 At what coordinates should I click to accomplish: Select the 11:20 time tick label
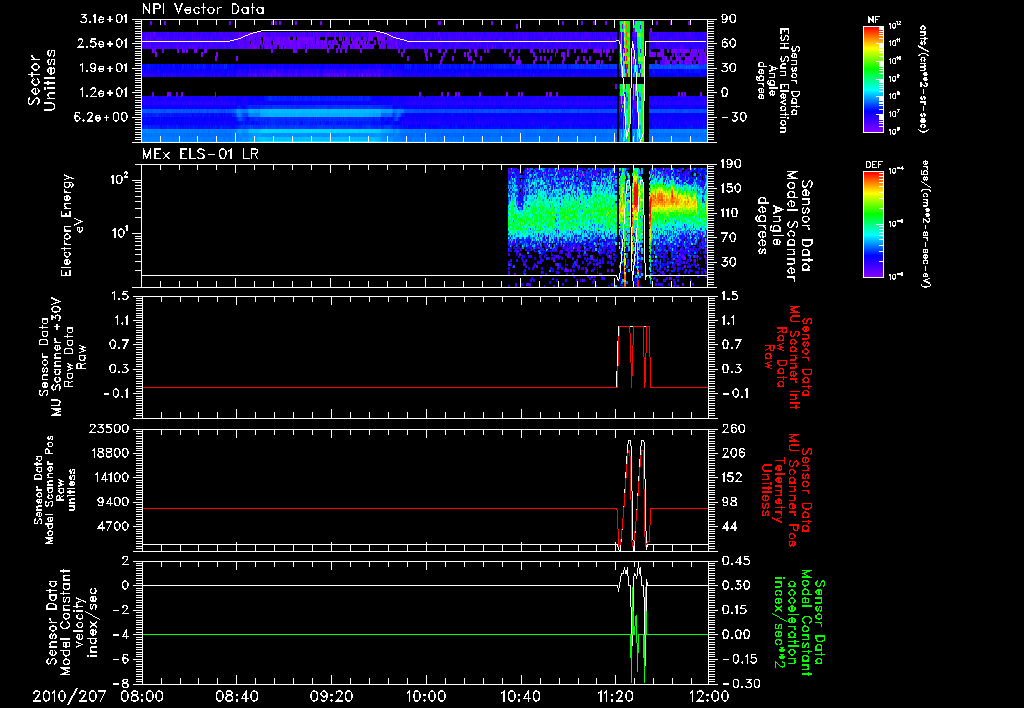click(x=615, y=696)
